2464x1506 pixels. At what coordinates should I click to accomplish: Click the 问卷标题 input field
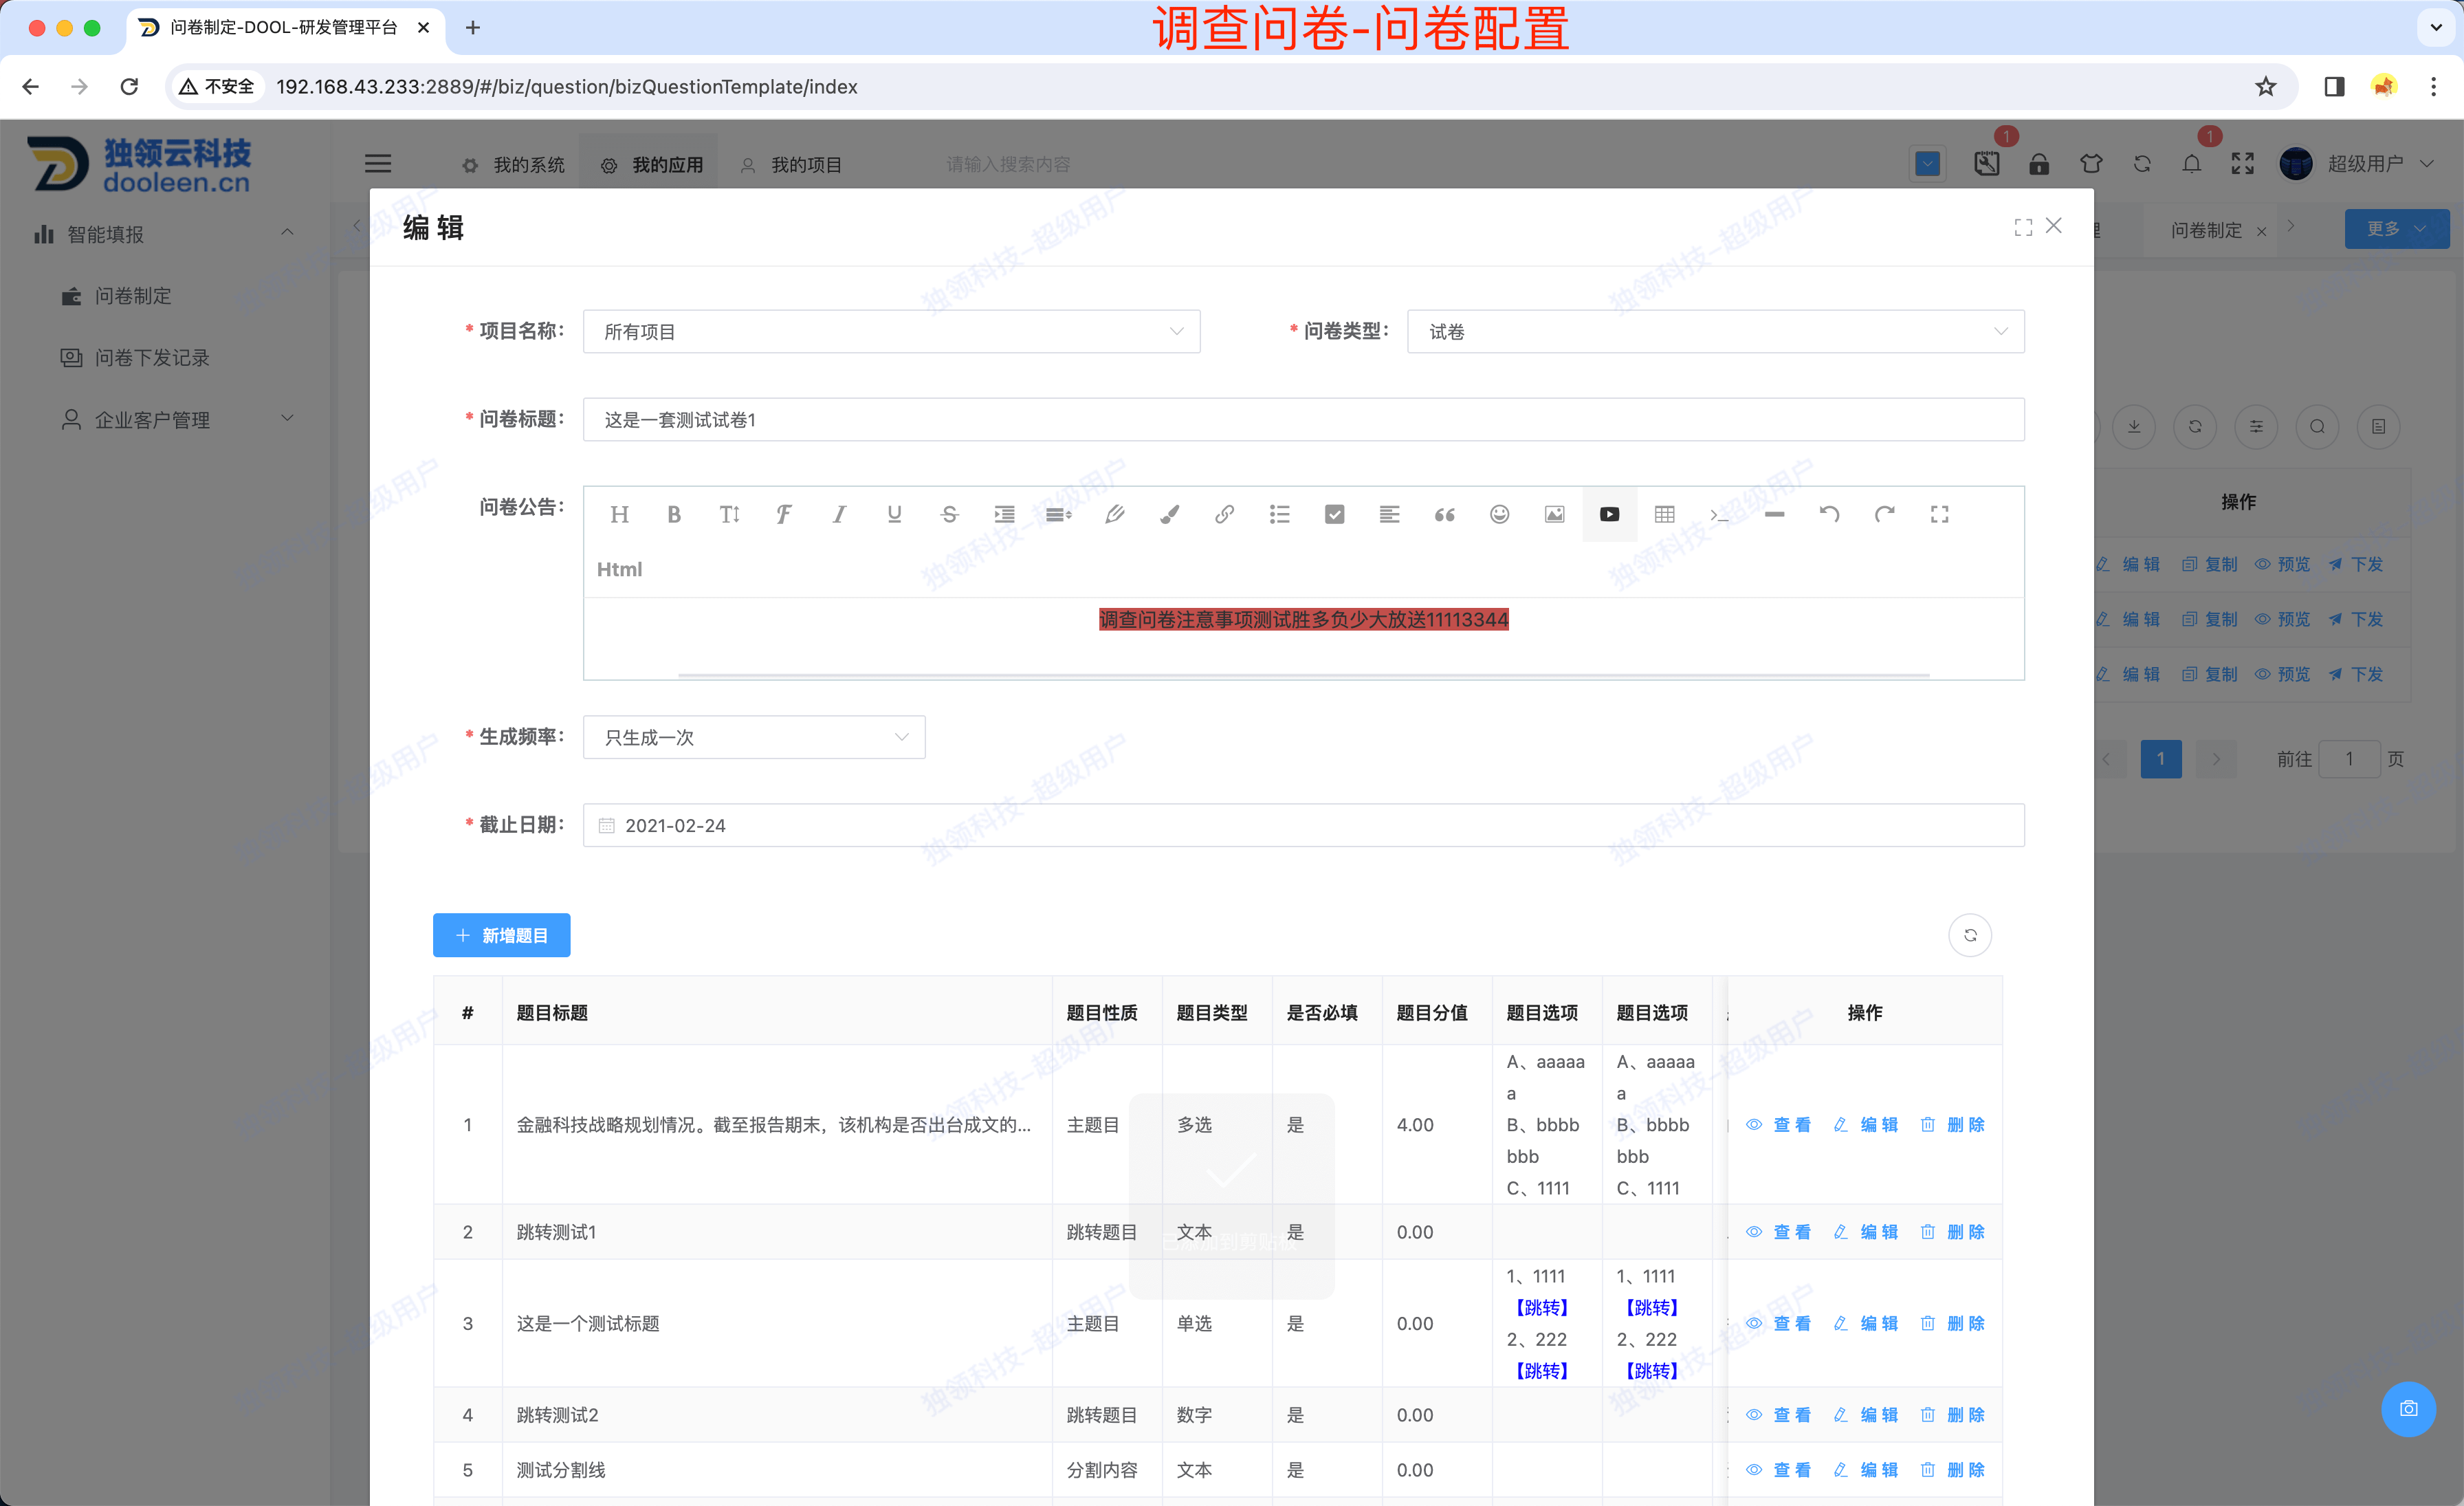click(1303, 420)
